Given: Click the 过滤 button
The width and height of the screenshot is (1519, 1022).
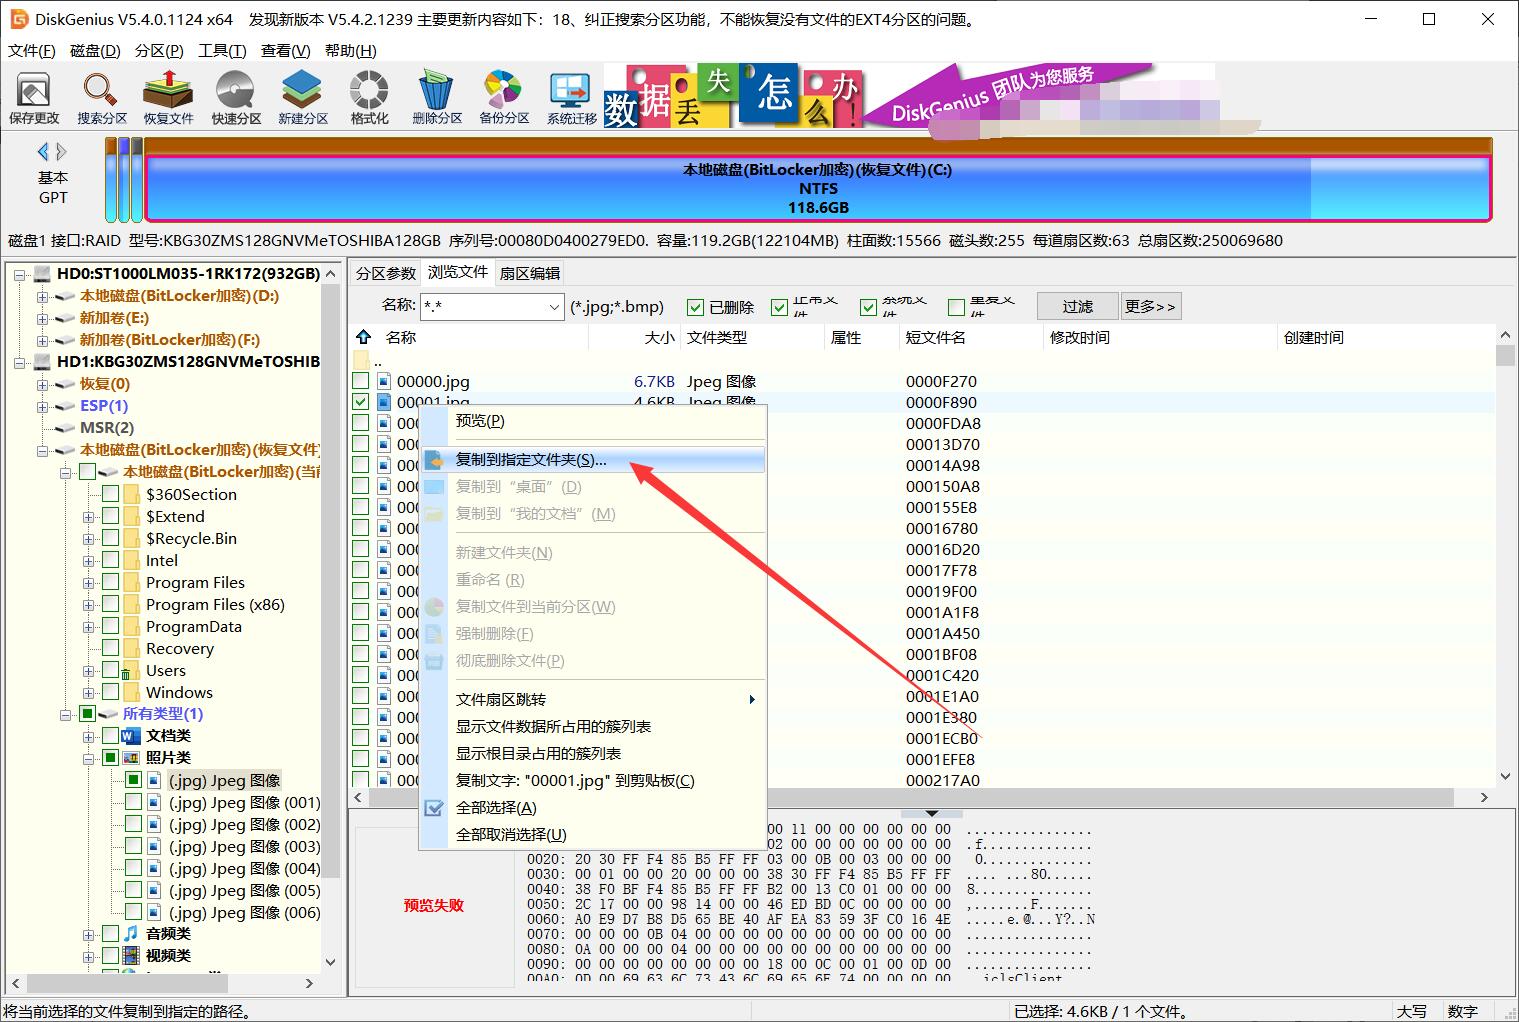Looking at the screenshot, I should (1077, 306).
